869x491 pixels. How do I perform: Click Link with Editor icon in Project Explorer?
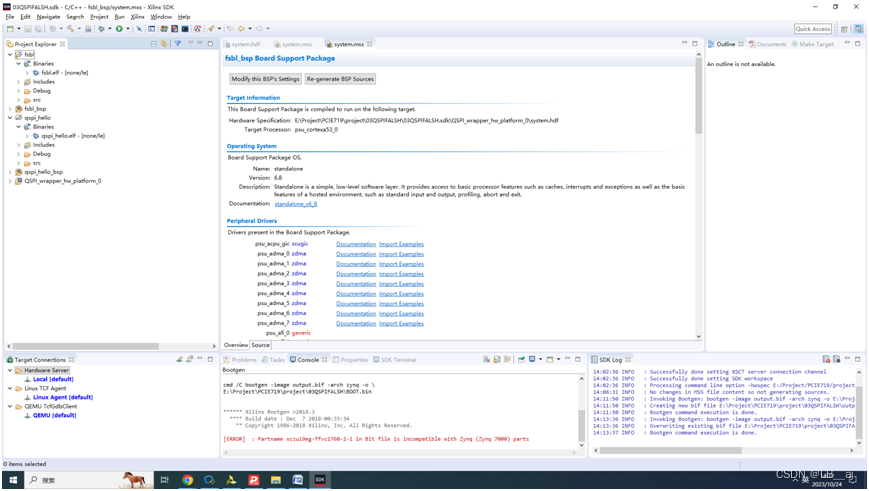[164, 44]
